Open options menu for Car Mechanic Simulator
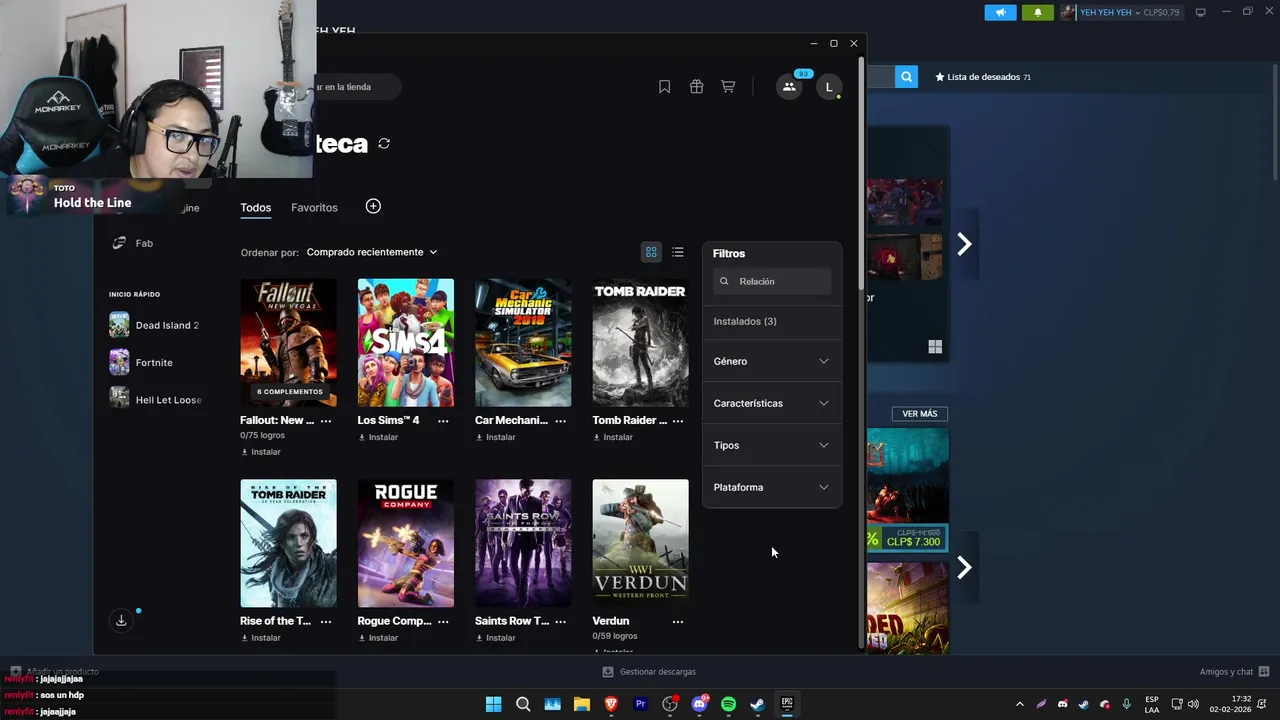The image size is (1280, 720). (561, 421)
